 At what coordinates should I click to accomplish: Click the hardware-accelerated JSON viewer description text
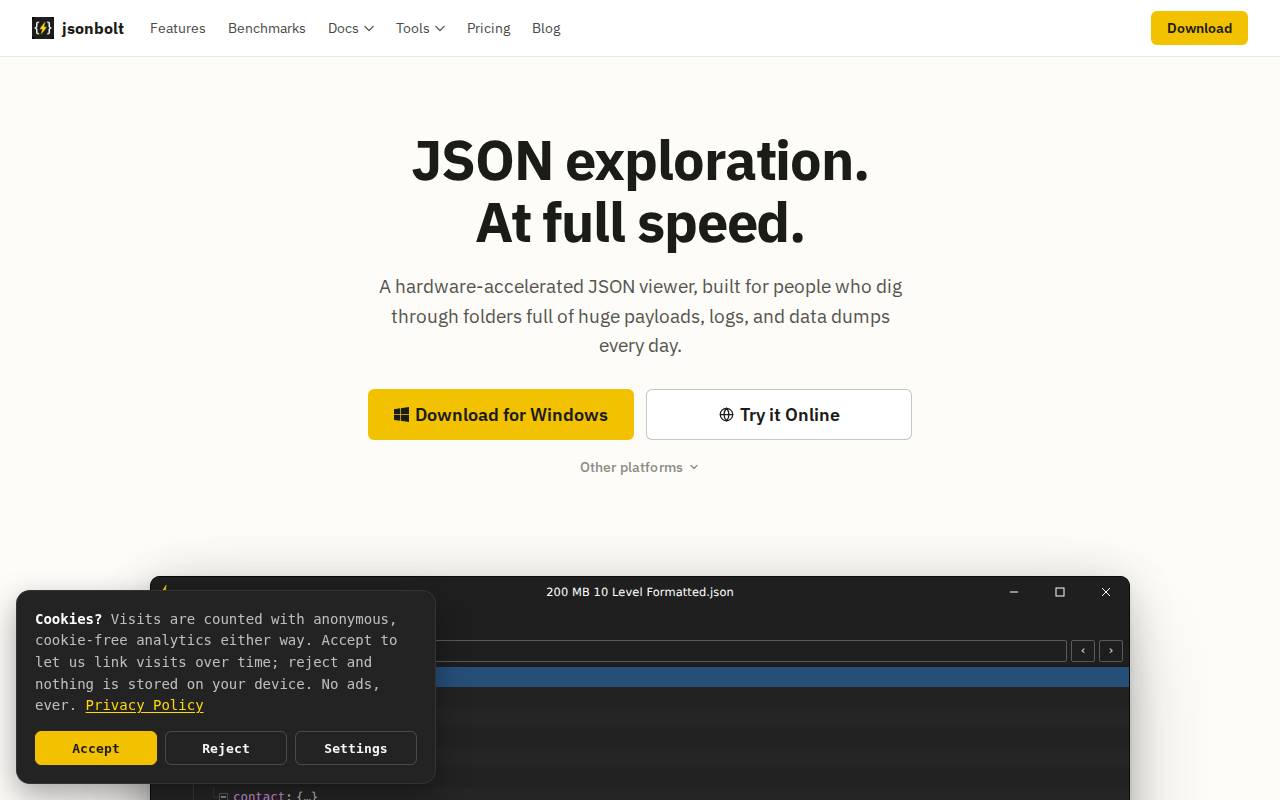coord(640,316)
